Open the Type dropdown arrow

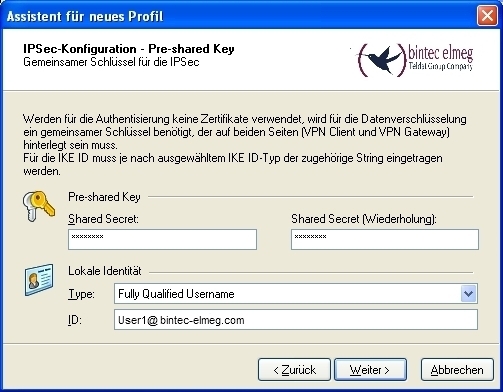pos(468,294)
